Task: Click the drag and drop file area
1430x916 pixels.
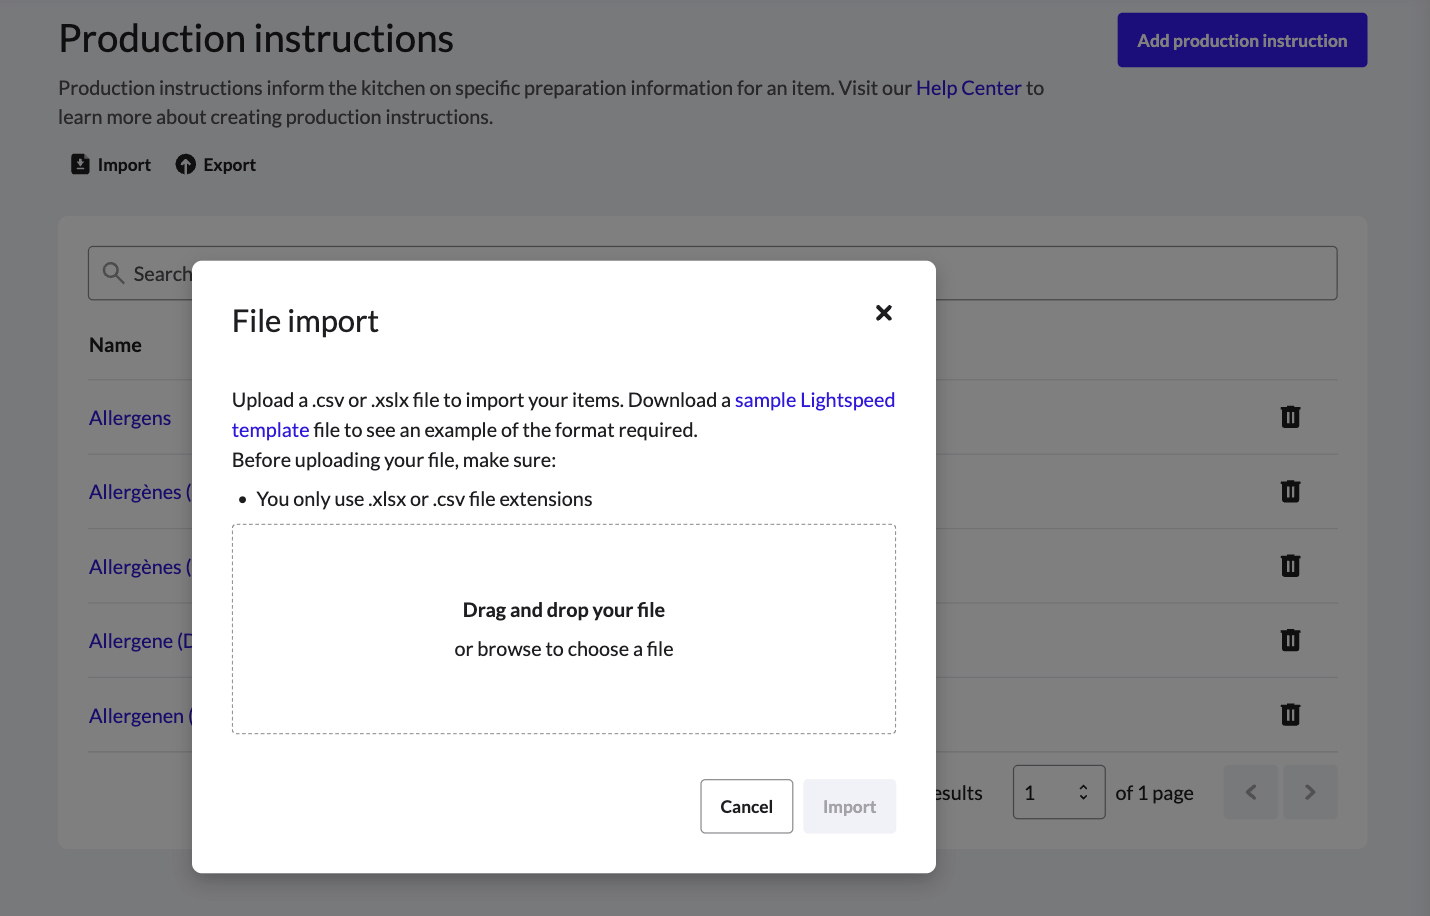Action: [x=564, y=629]
